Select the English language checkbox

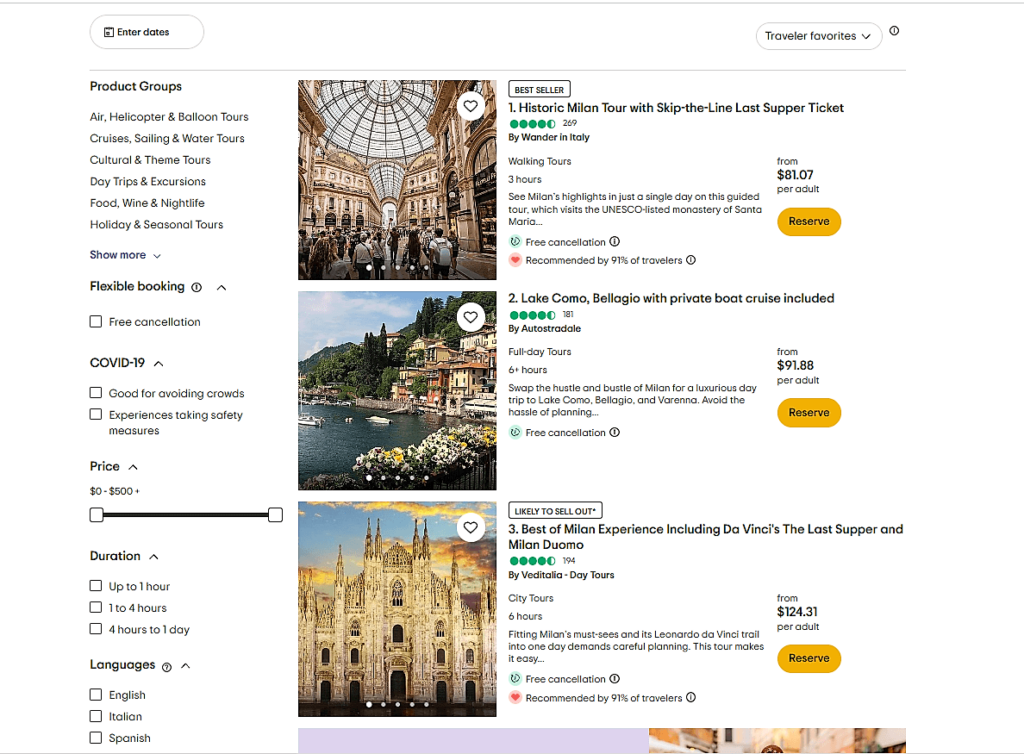pos(95,694)
